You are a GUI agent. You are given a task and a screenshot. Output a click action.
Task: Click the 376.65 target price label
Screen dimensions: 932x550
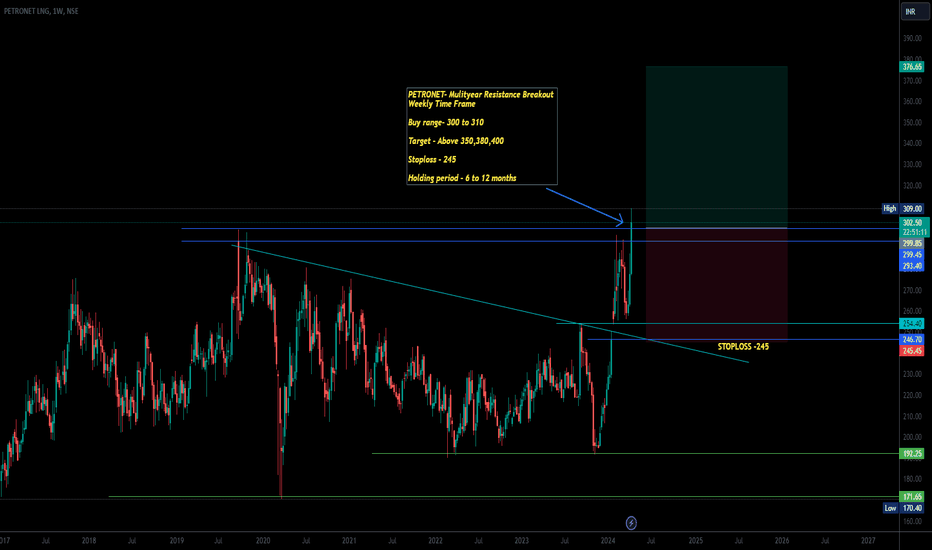[912, 67]
